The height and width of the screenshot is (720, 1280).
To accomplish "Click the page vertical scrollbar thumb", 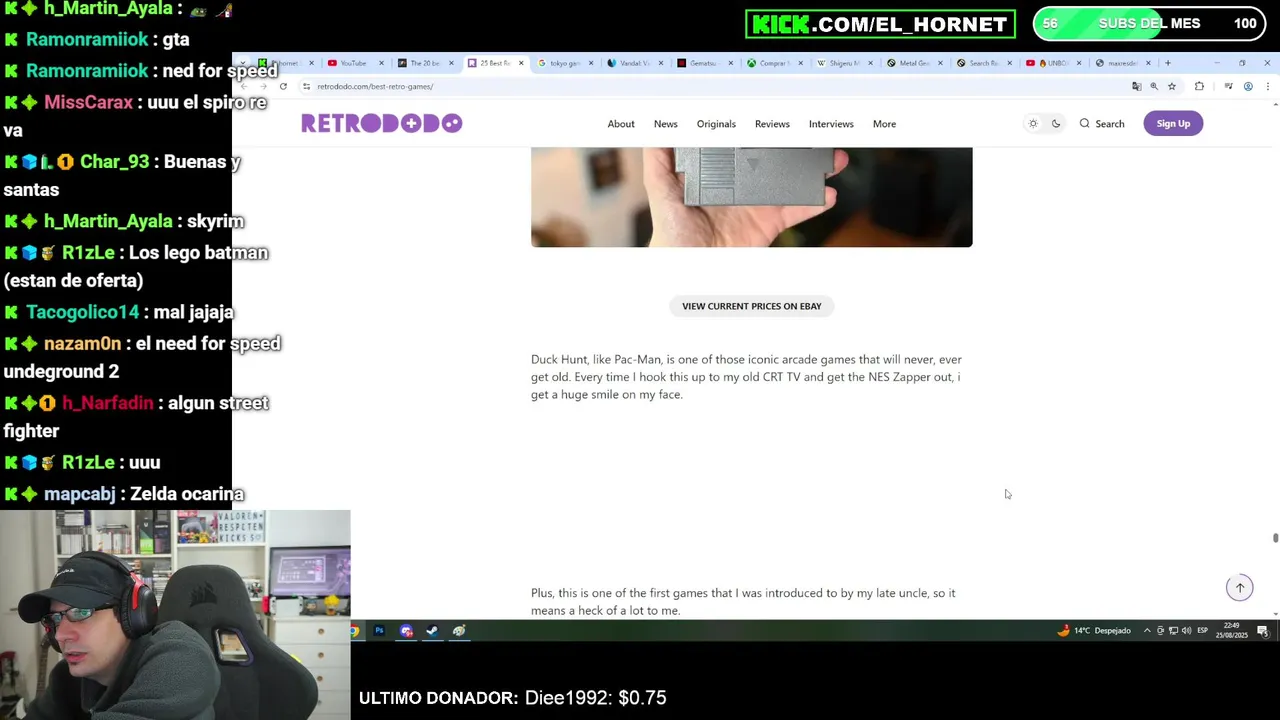I will point(1275,538).
